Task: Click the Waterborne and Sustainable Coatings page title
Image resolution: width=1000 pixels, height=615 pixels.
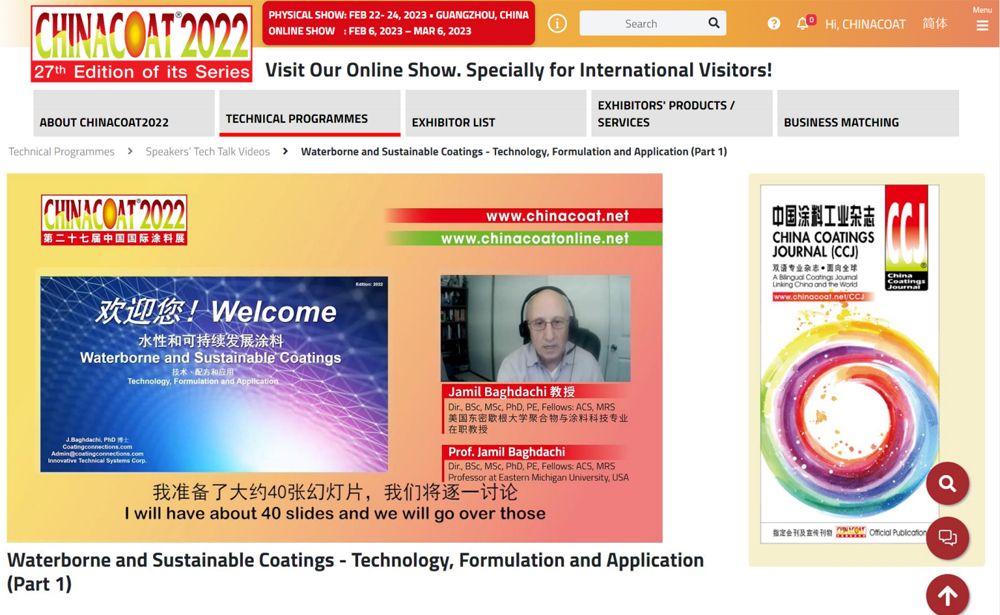Action: 355,572
